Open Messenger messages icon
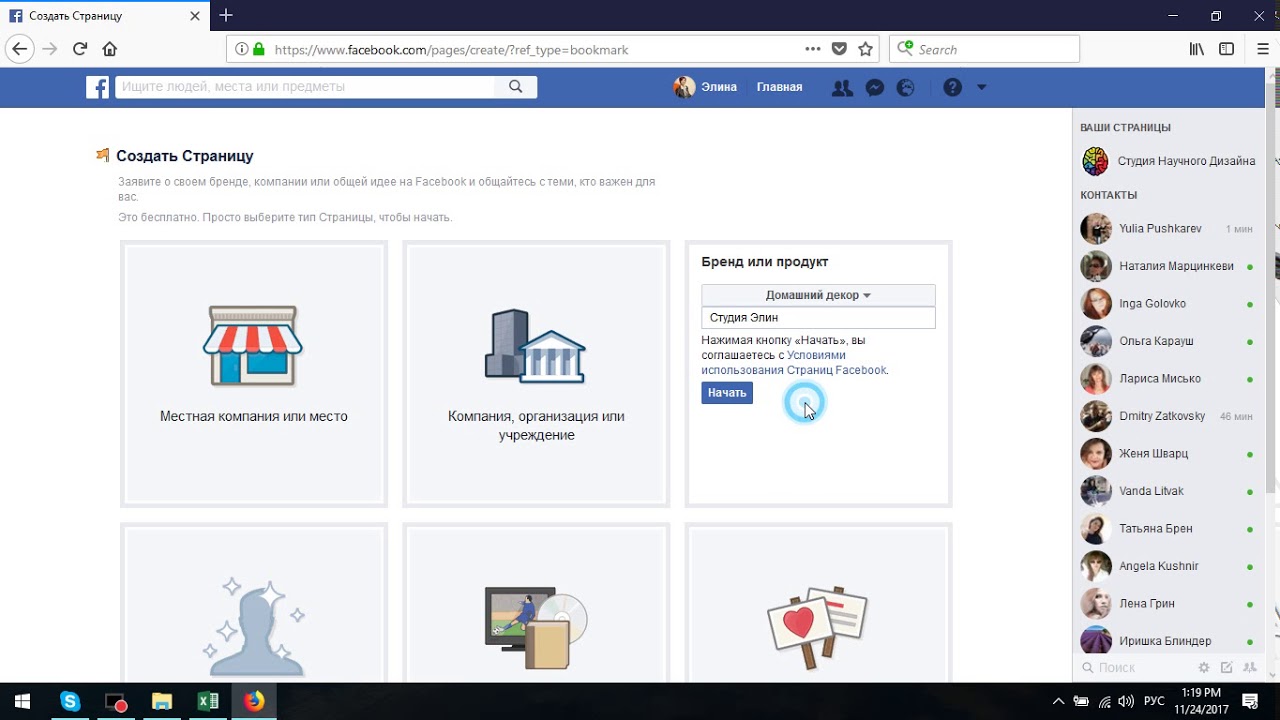 874,88
